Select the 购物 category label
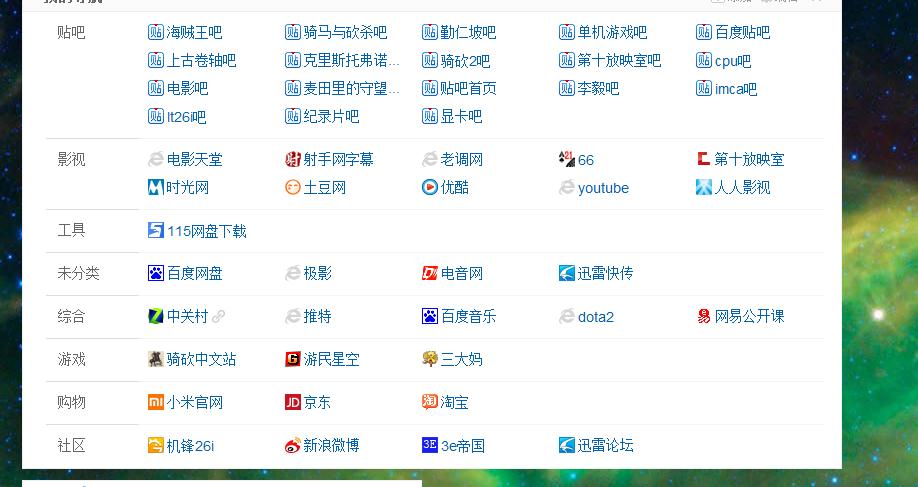 click(71, 403)
